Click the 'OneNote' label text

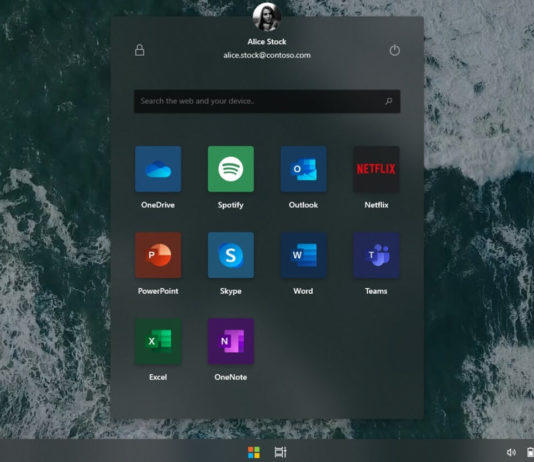coord(231,377)
